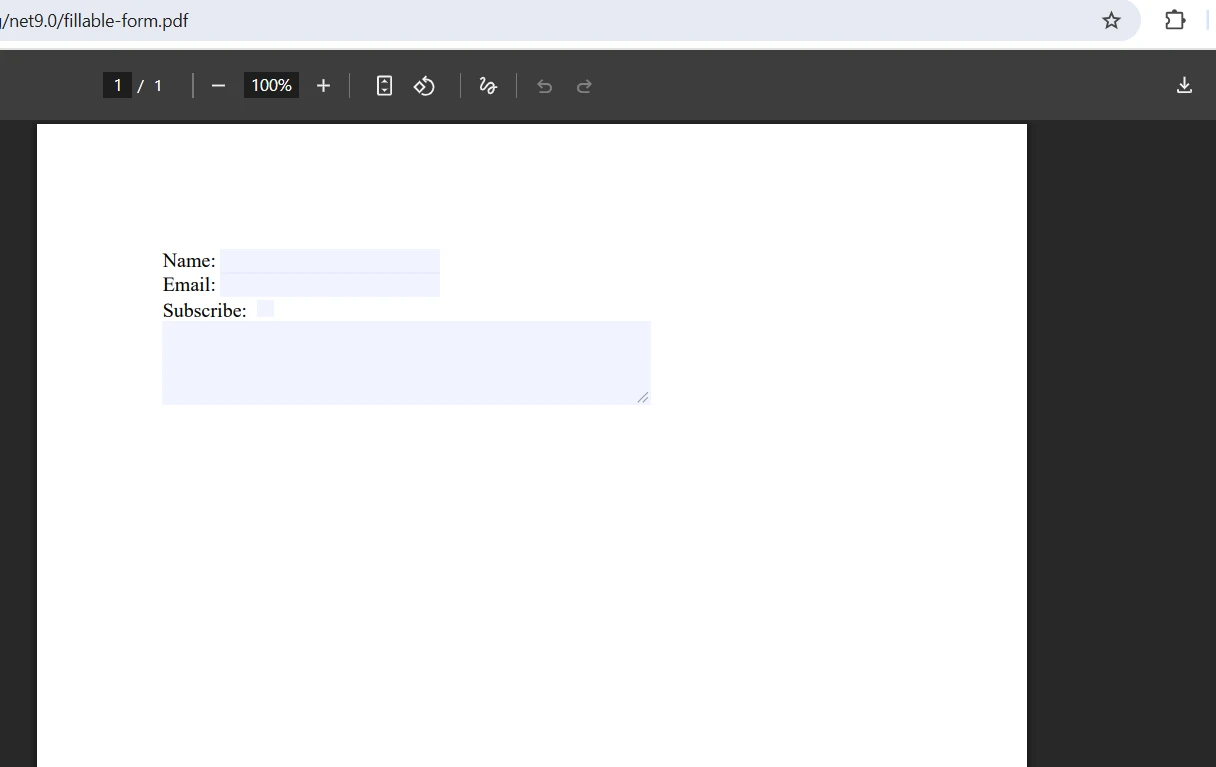Image resolution: width=1216 pixels, height=767 pixels.
Task: Click the page number input box
Action: (117, 85)
